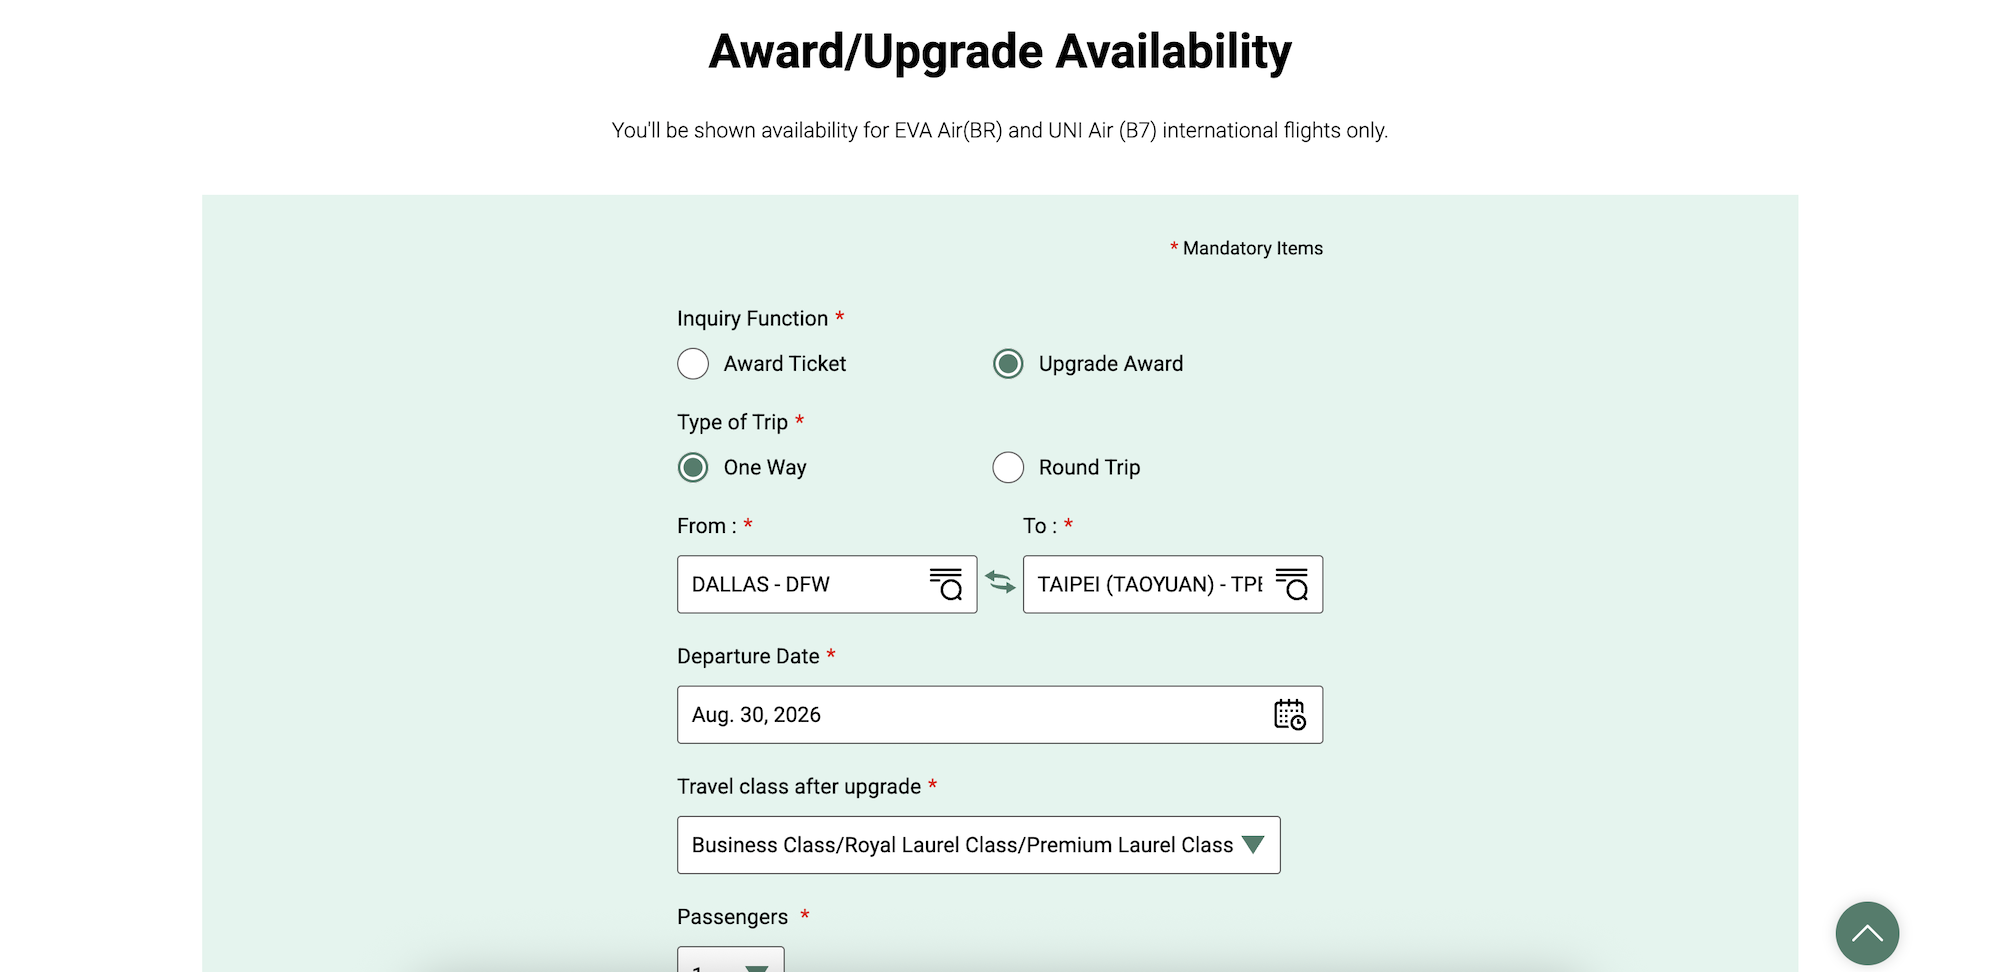Click the Award Ticket label text

785,364
